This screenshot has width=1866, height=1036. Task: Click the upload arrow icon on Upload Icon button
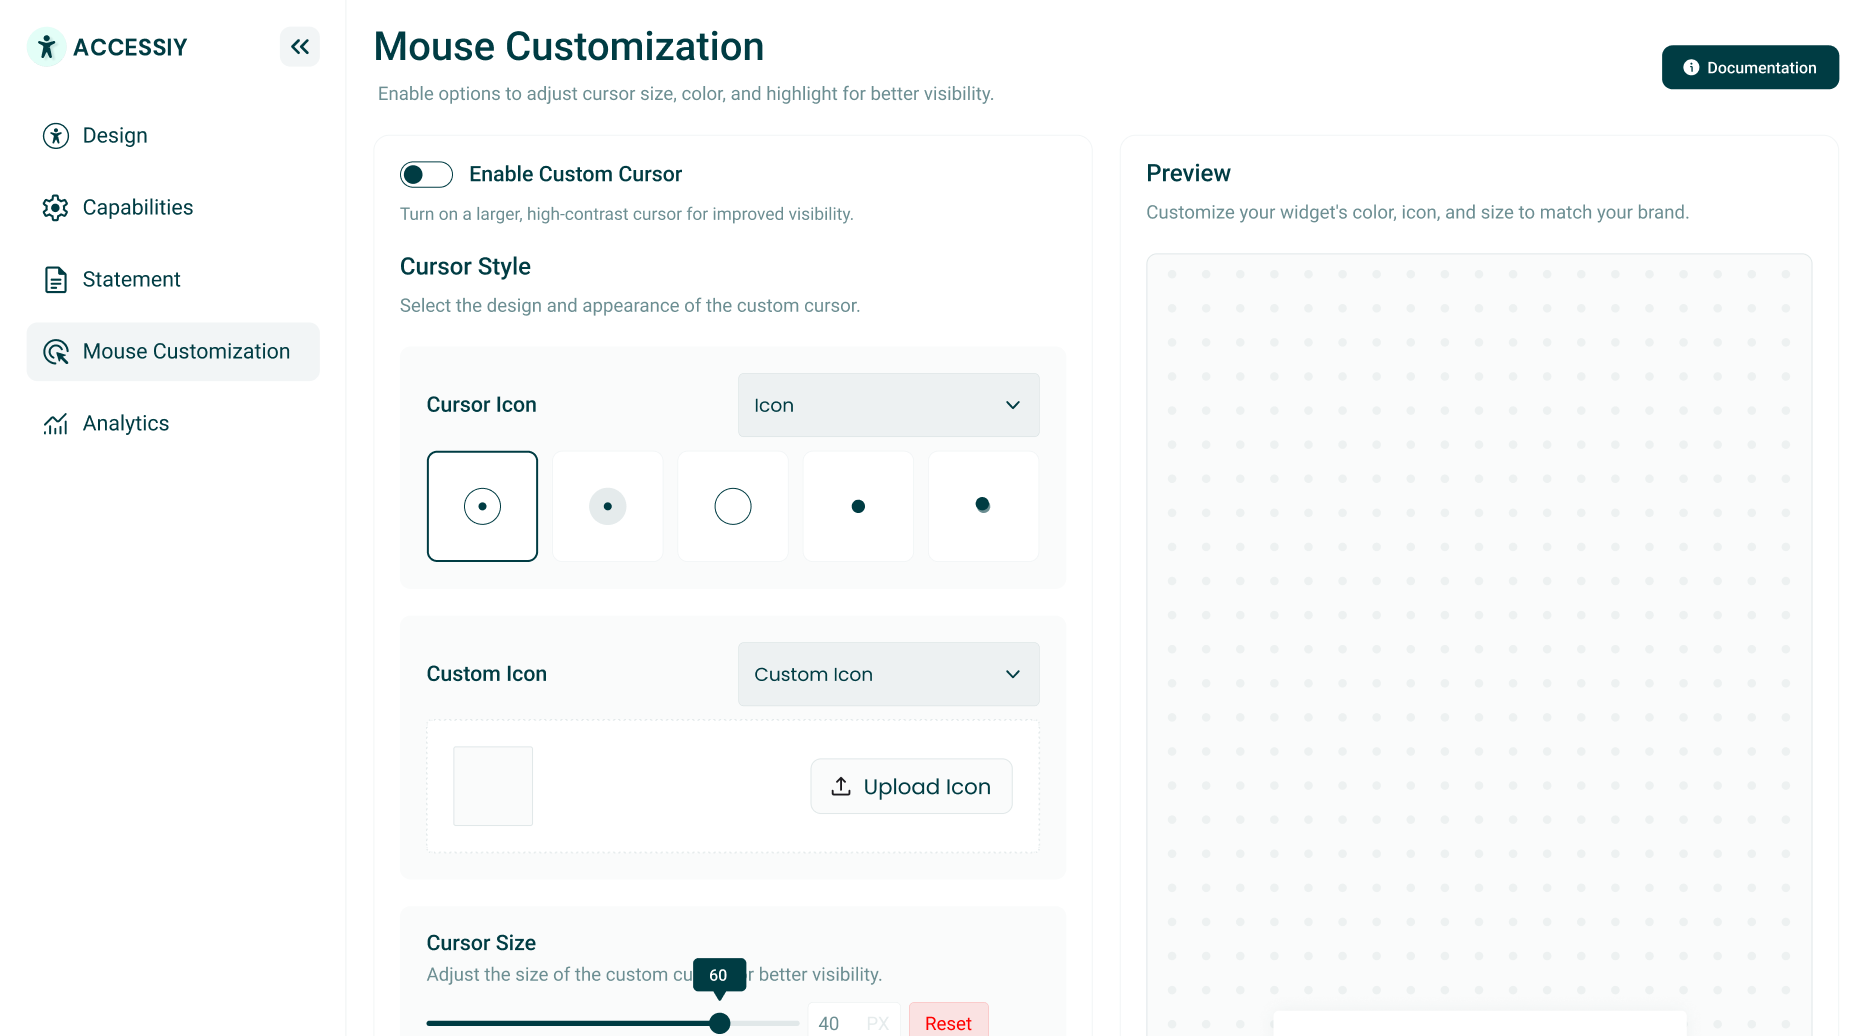[x=840, y=786]
